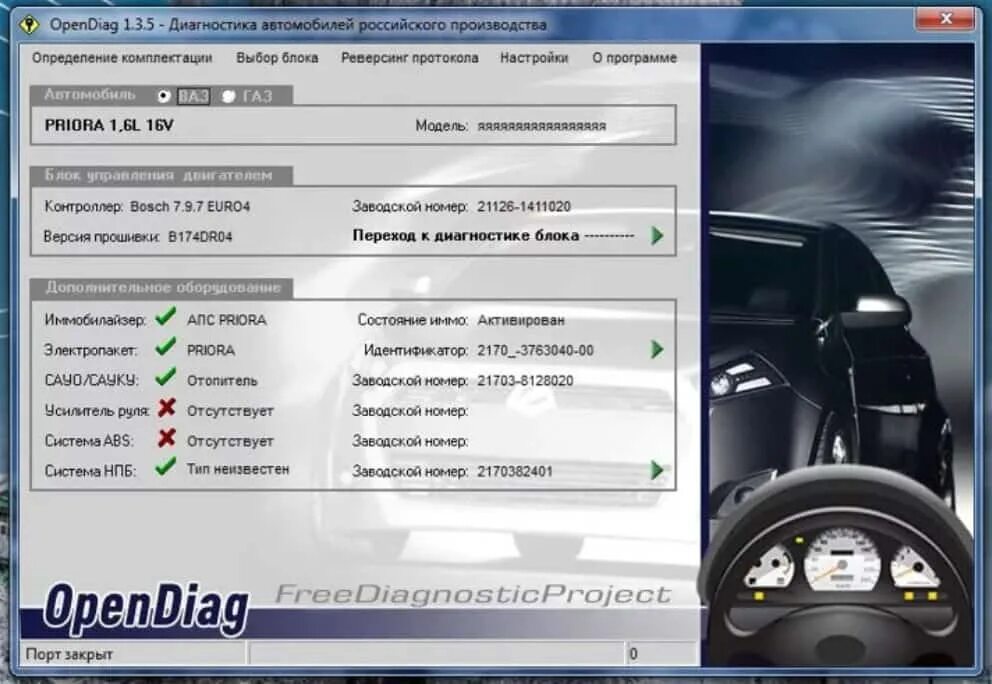The height and width of the screenshot is (684, 992).
Task: Click the Электропакет label
Action: (90, 351)
